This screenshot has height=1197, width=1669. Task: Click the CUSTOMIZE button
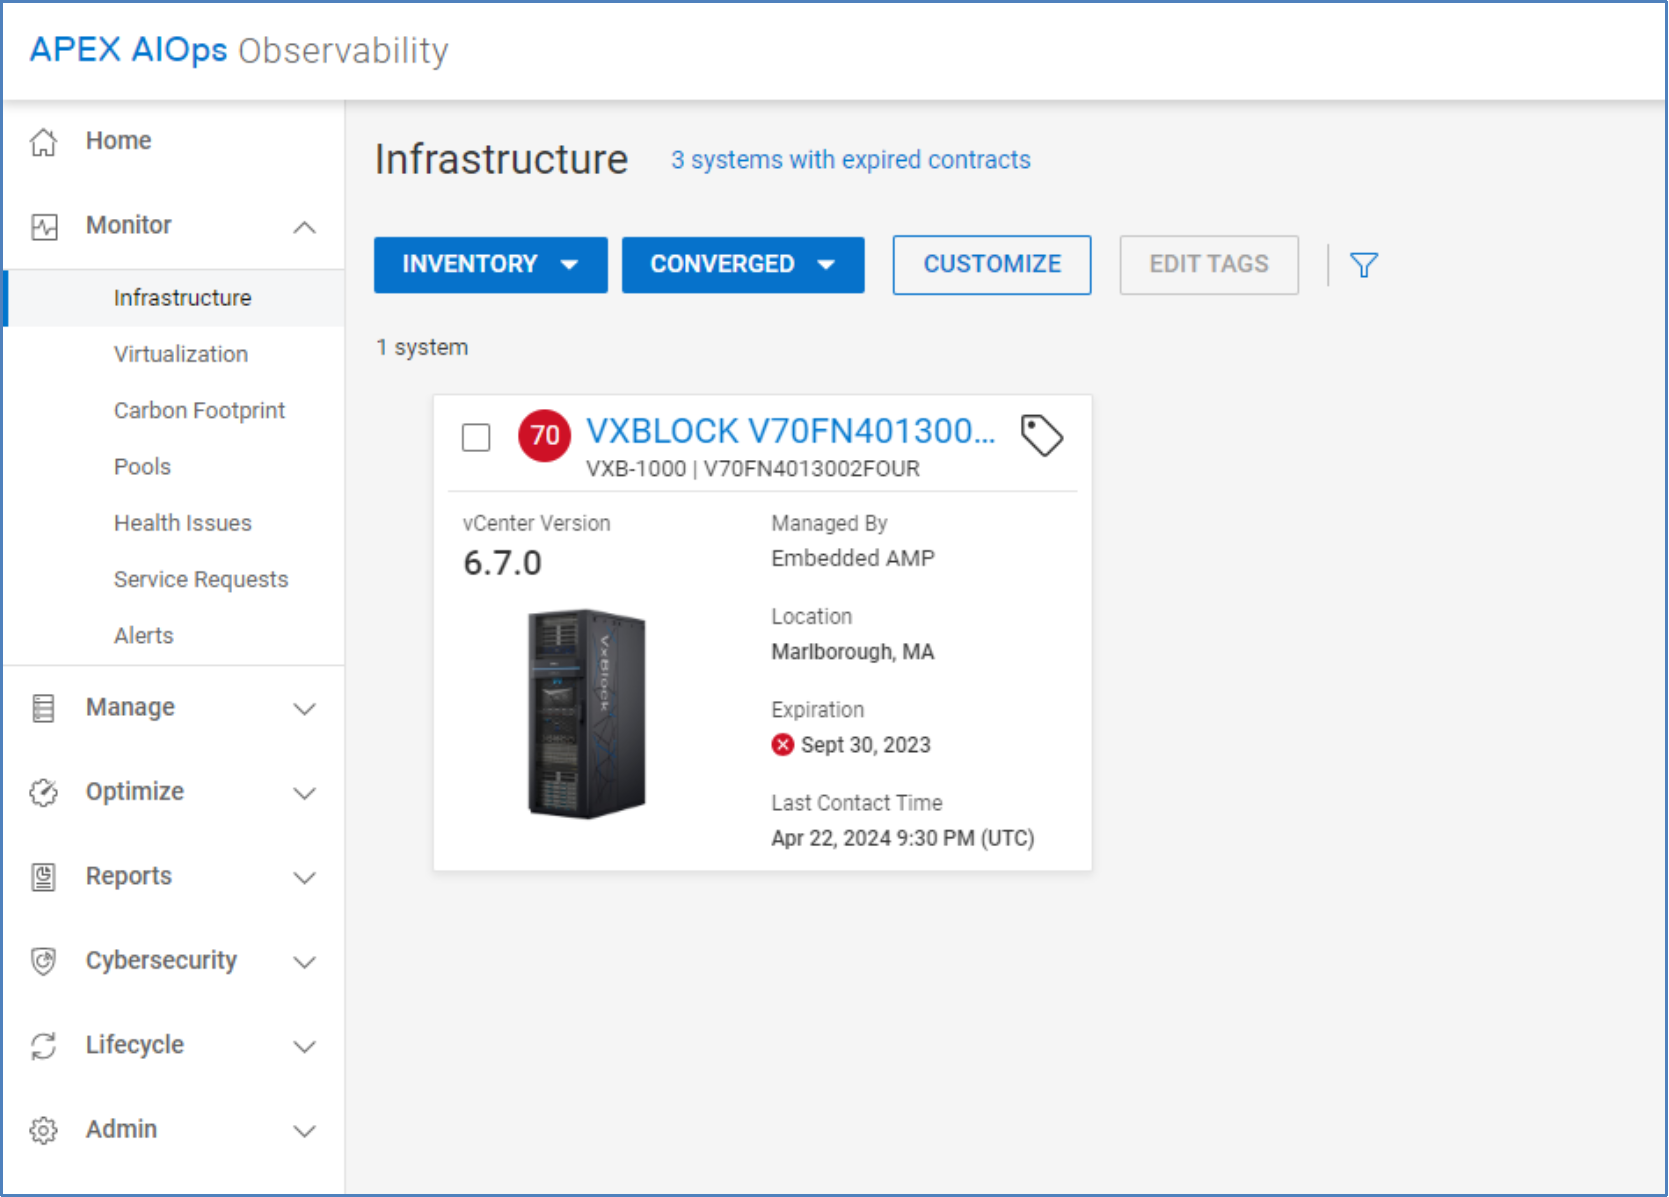pos(992,265)
